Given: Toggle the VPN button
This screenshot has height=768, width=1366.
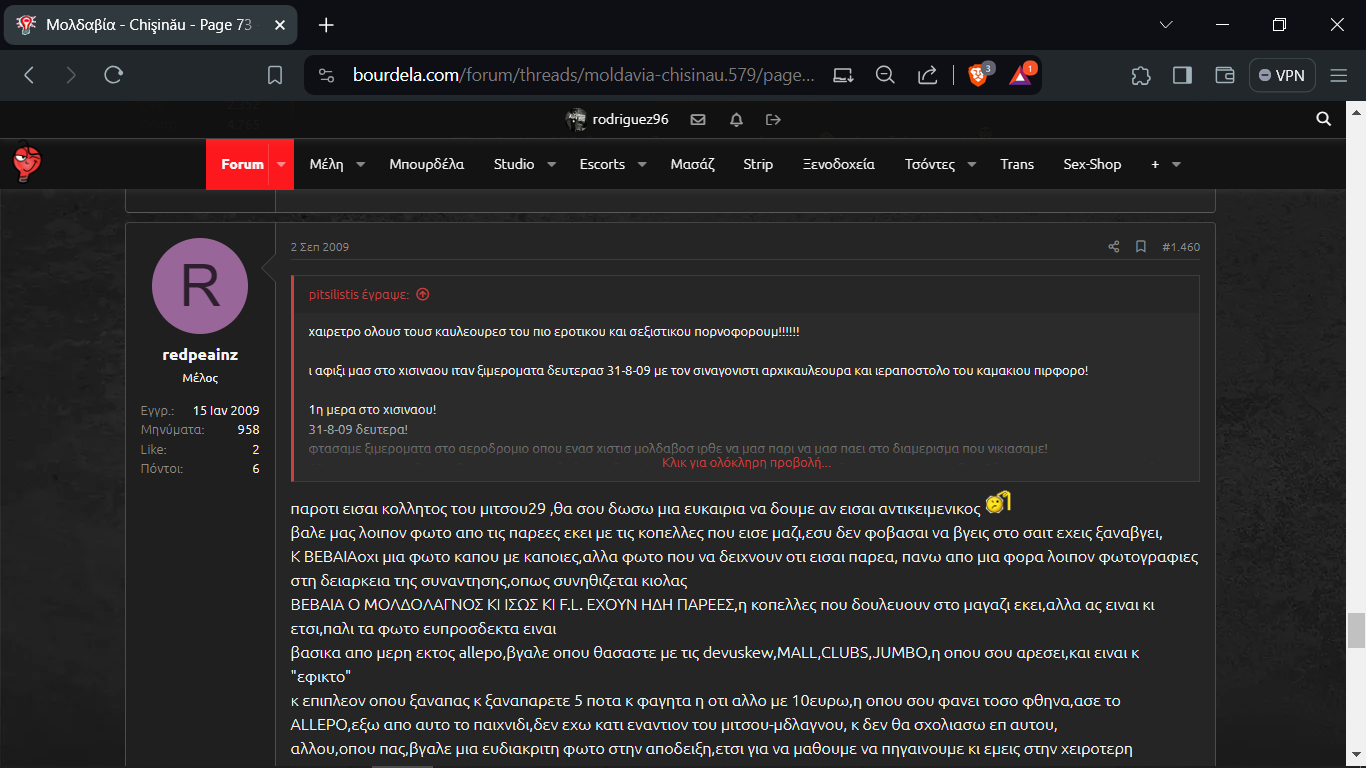Looking at the screenshot, I should pos(1282,75).
